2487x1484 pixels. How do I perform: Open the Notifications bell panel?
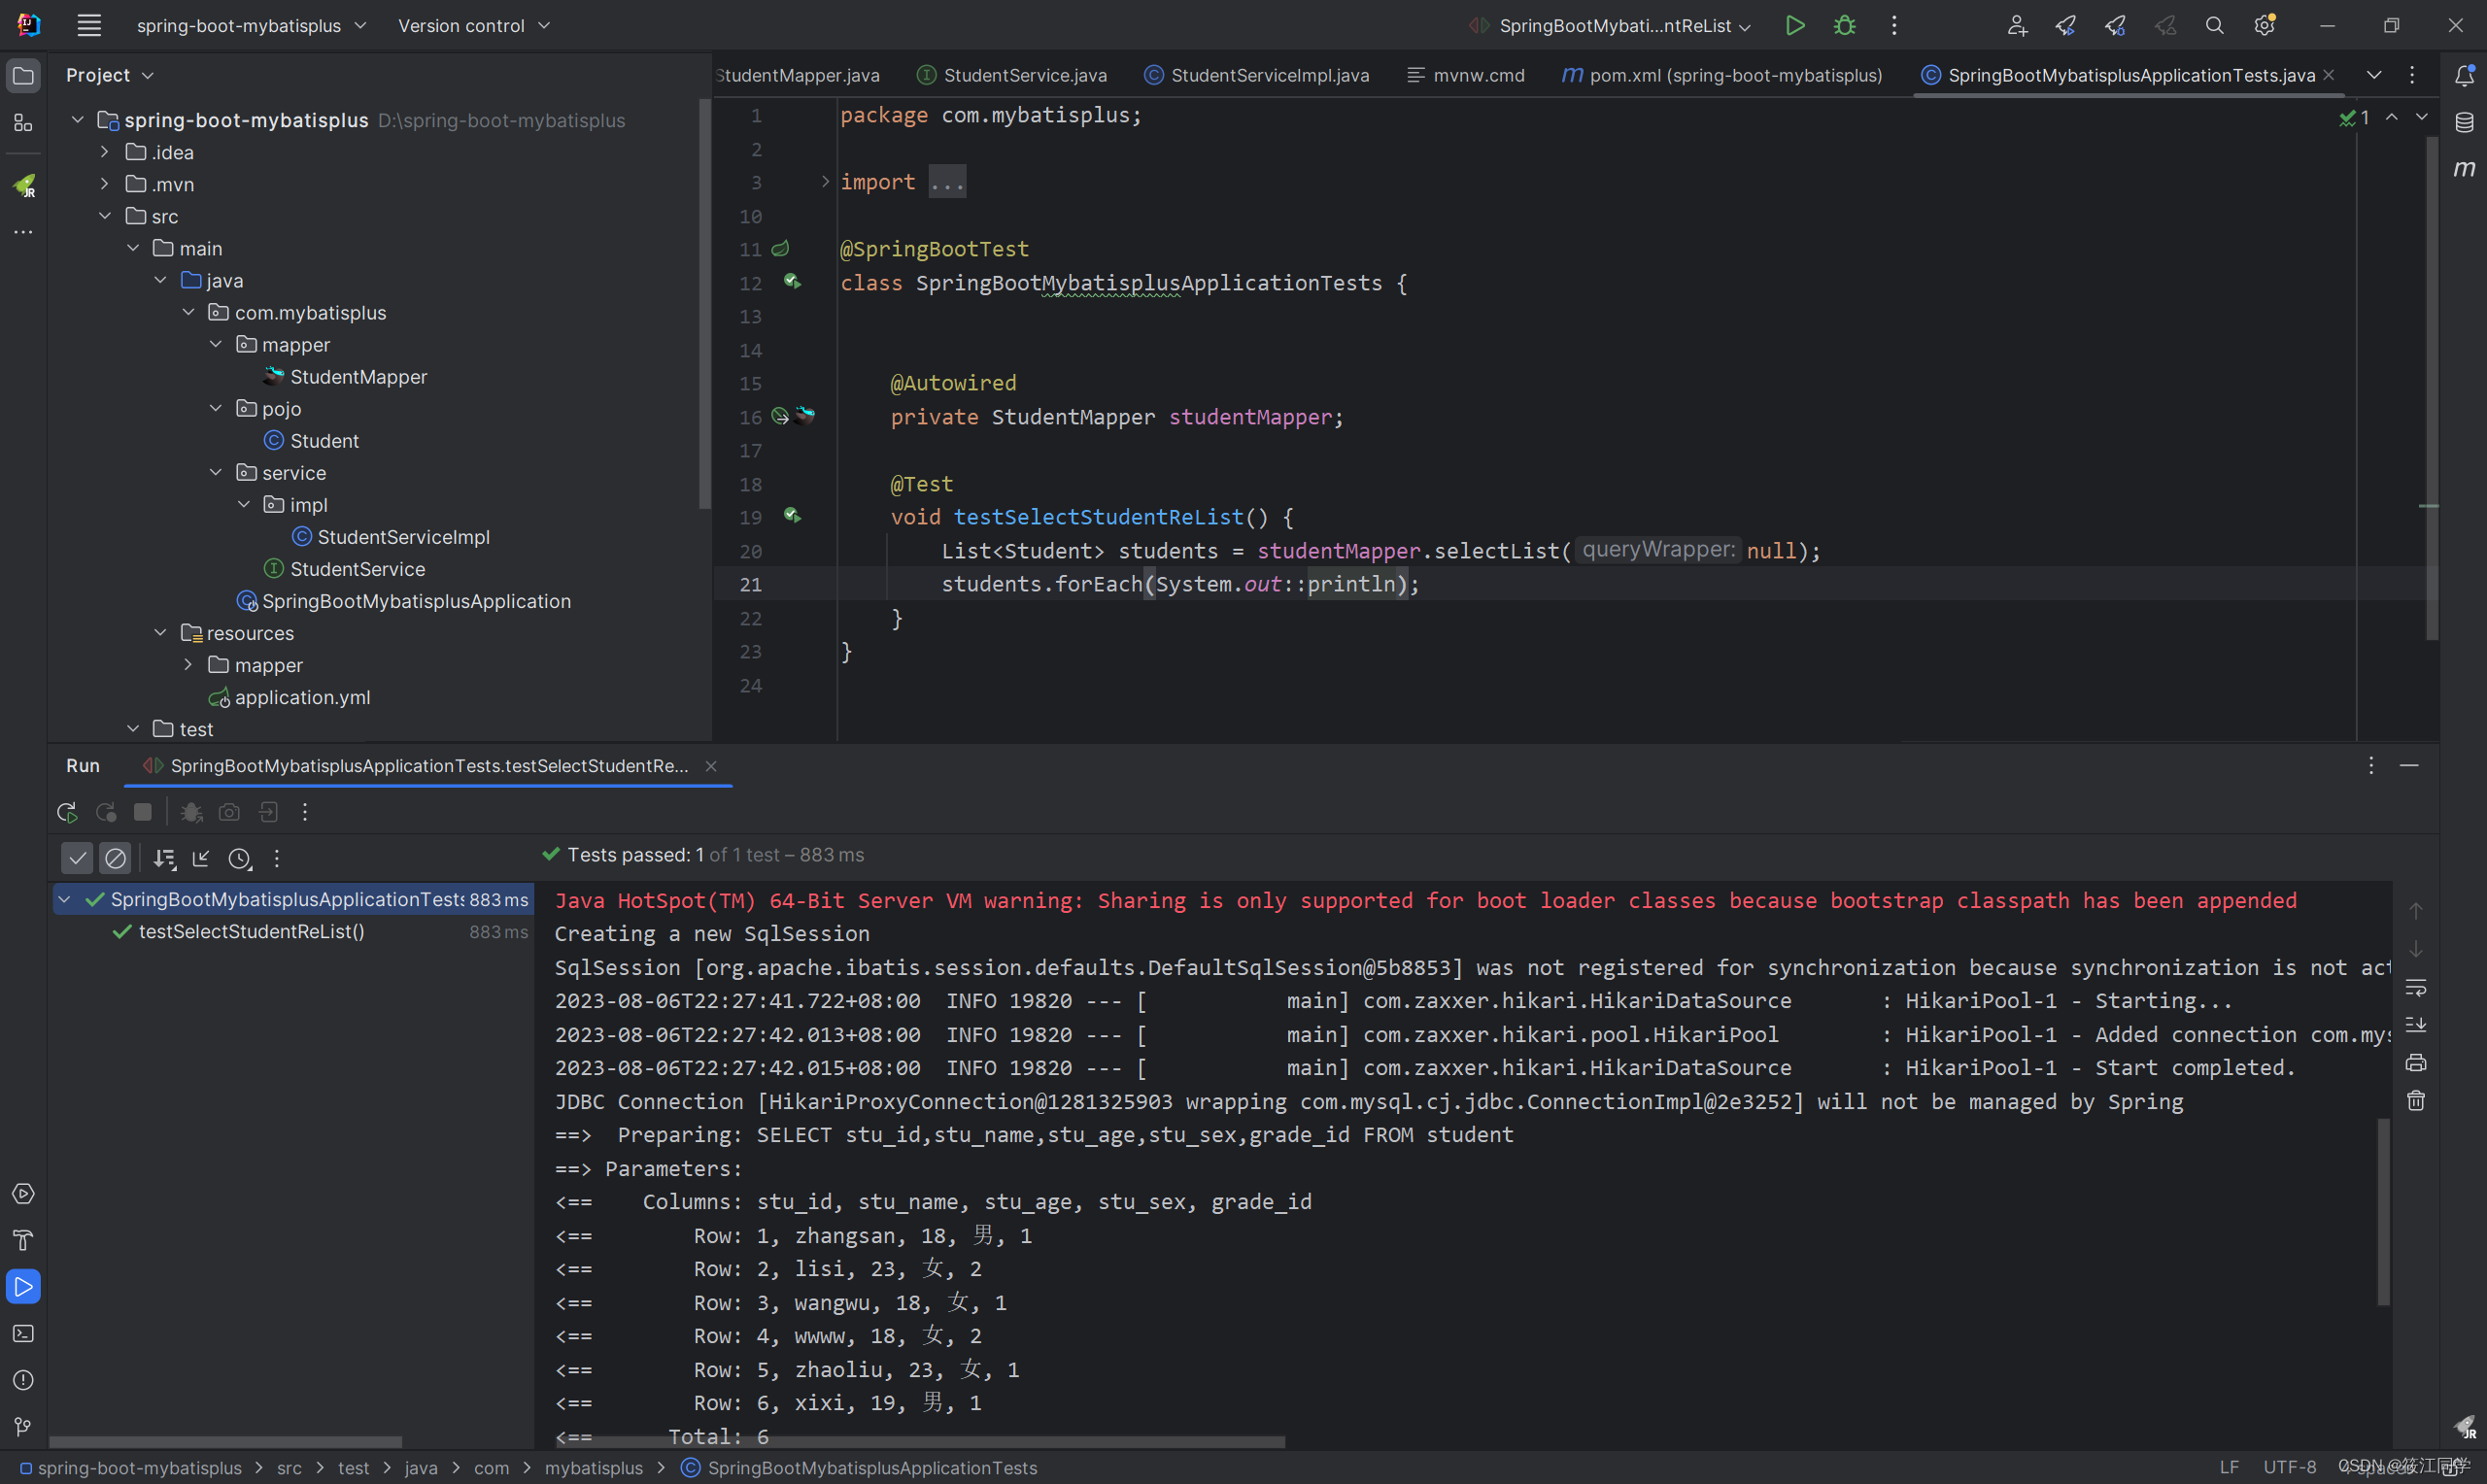pyautogui.click(x=2464, y=75)
